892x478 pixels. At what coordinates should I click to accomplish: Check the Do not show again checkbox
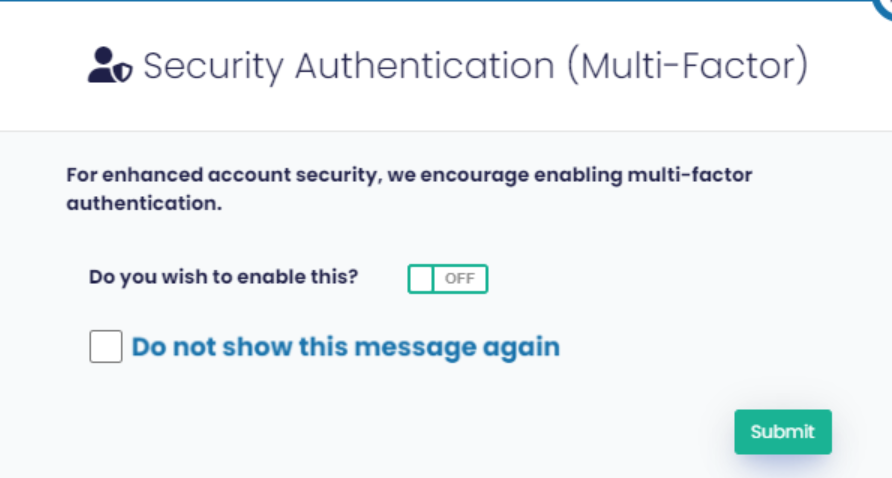pyautogui.click(x=106, y=347)
